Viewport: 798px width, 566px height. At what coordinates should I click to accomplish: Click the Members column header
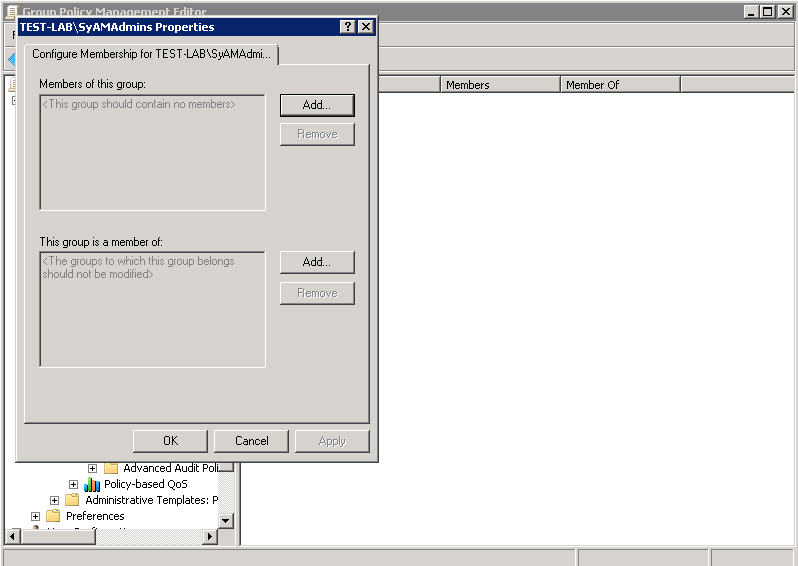pyautogui.click(x=500, y=85)
